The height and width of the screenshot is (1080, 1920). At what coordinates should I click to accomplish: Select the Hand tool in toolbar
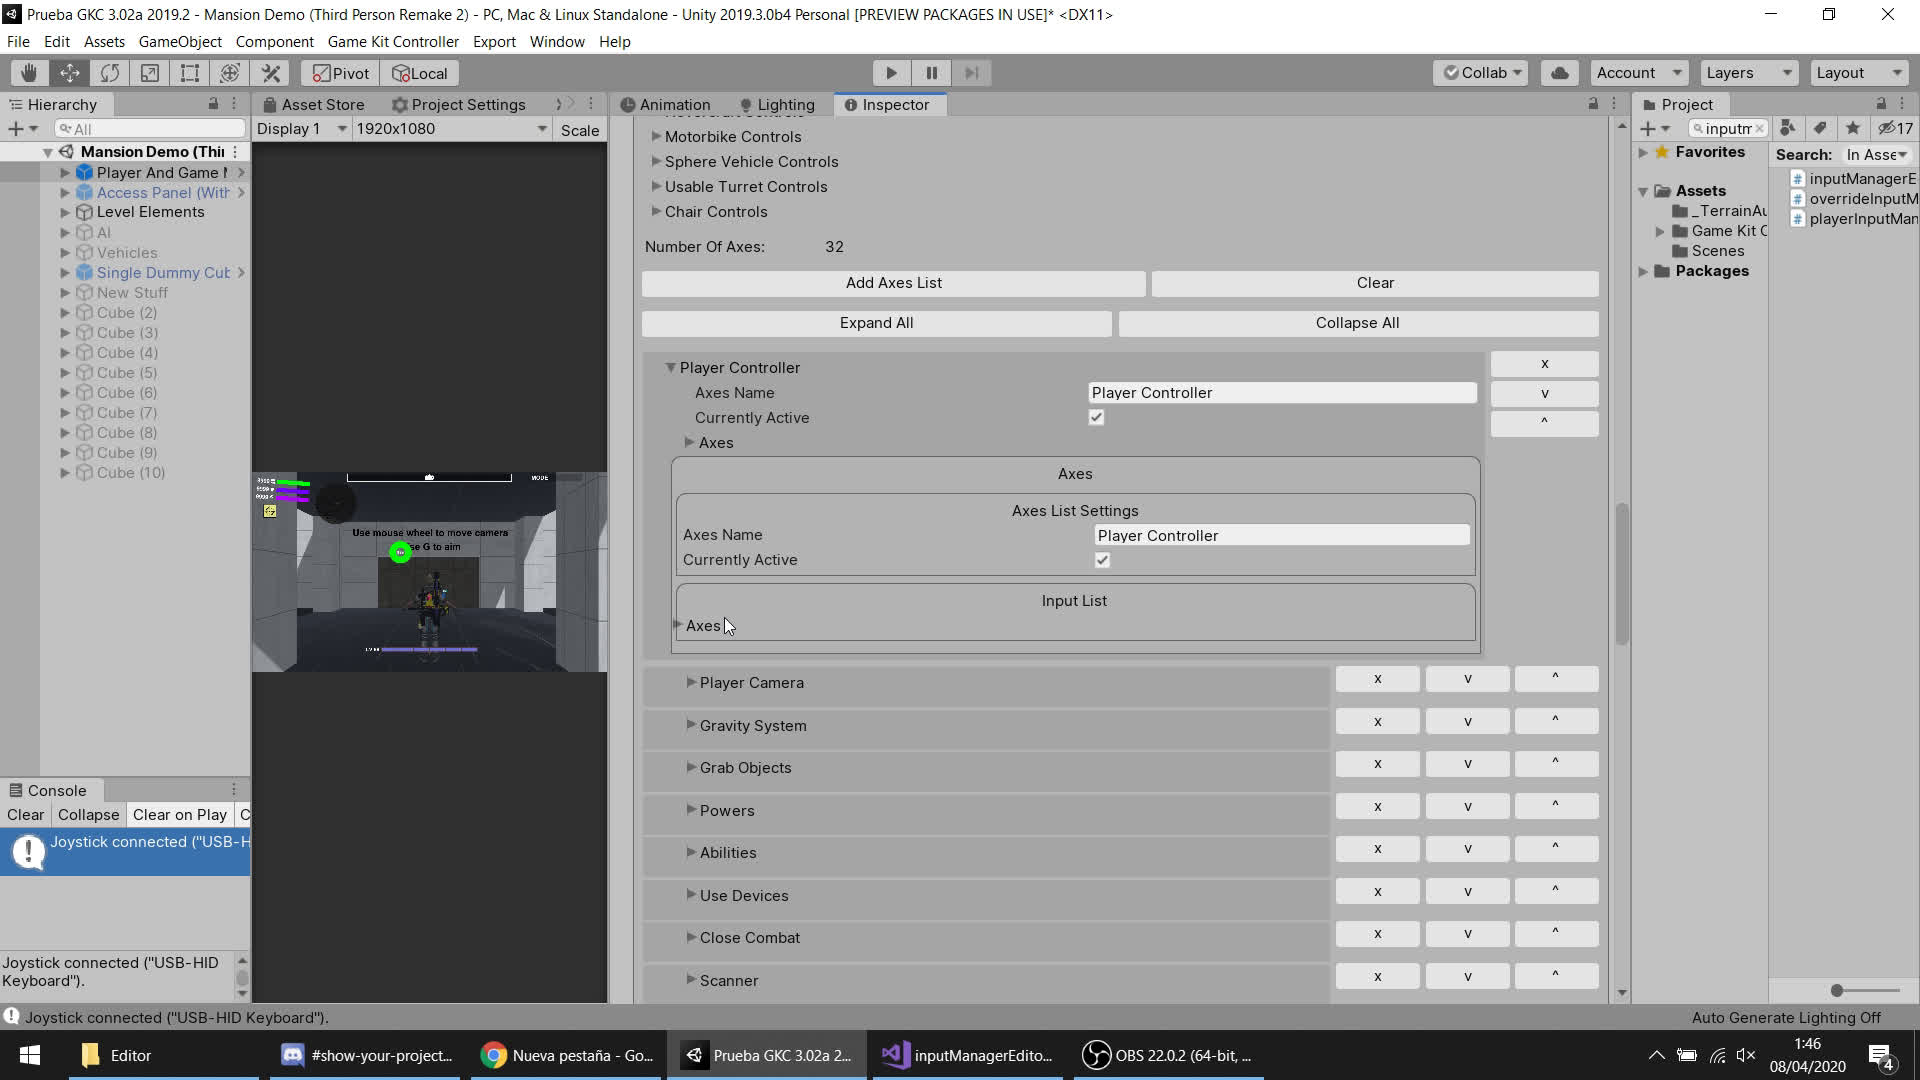(x=29, y=73)
